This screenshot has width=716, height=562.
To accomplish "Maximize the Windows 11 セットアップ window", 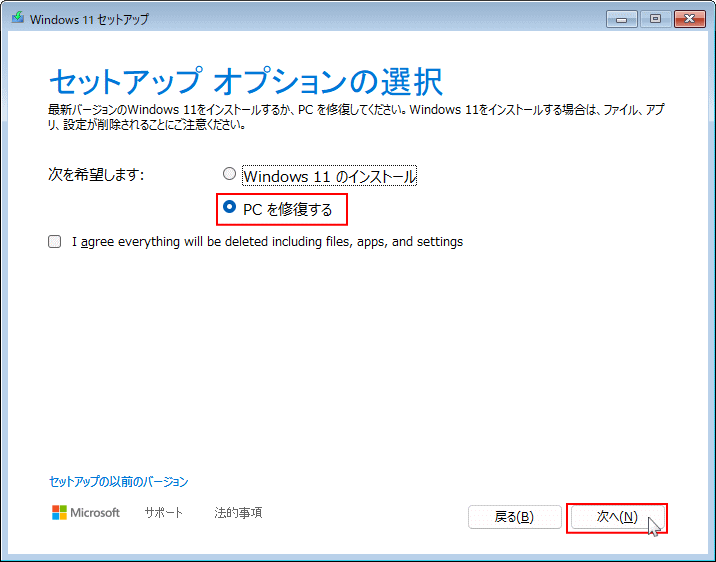I will [x=655, y=19].
